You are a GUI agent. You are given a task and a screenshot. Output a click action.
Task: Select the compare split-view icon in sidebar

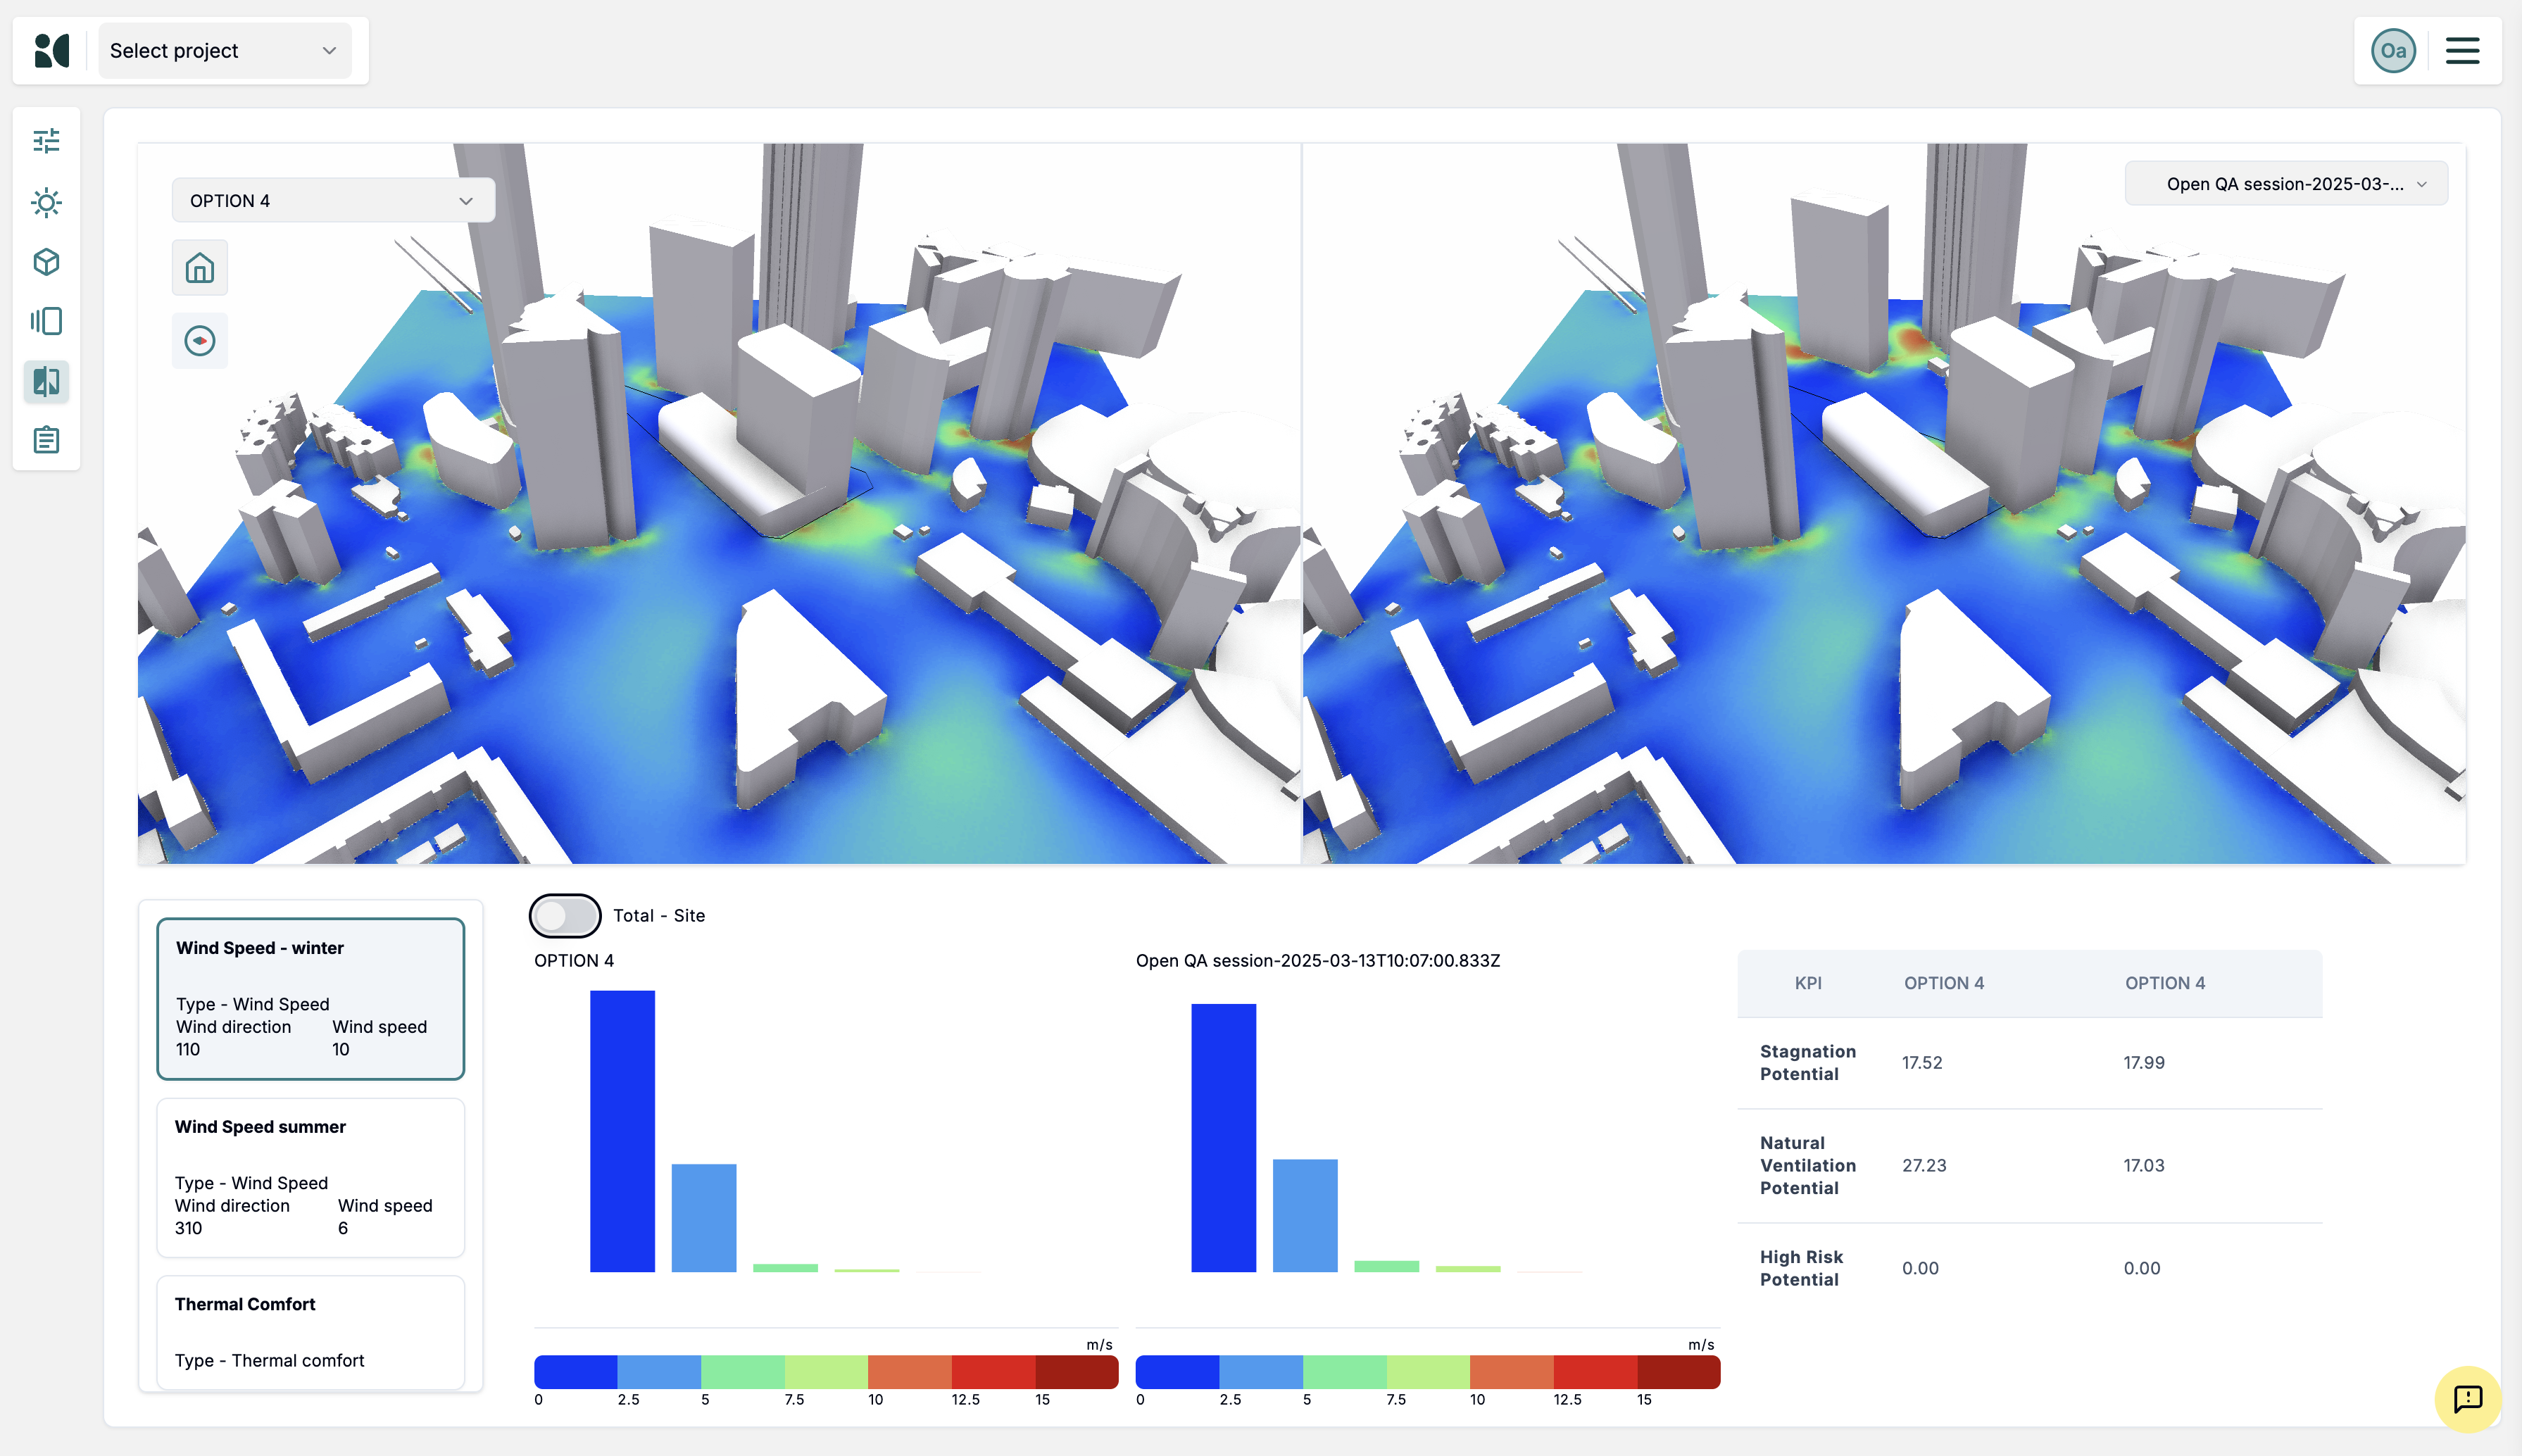46,381
